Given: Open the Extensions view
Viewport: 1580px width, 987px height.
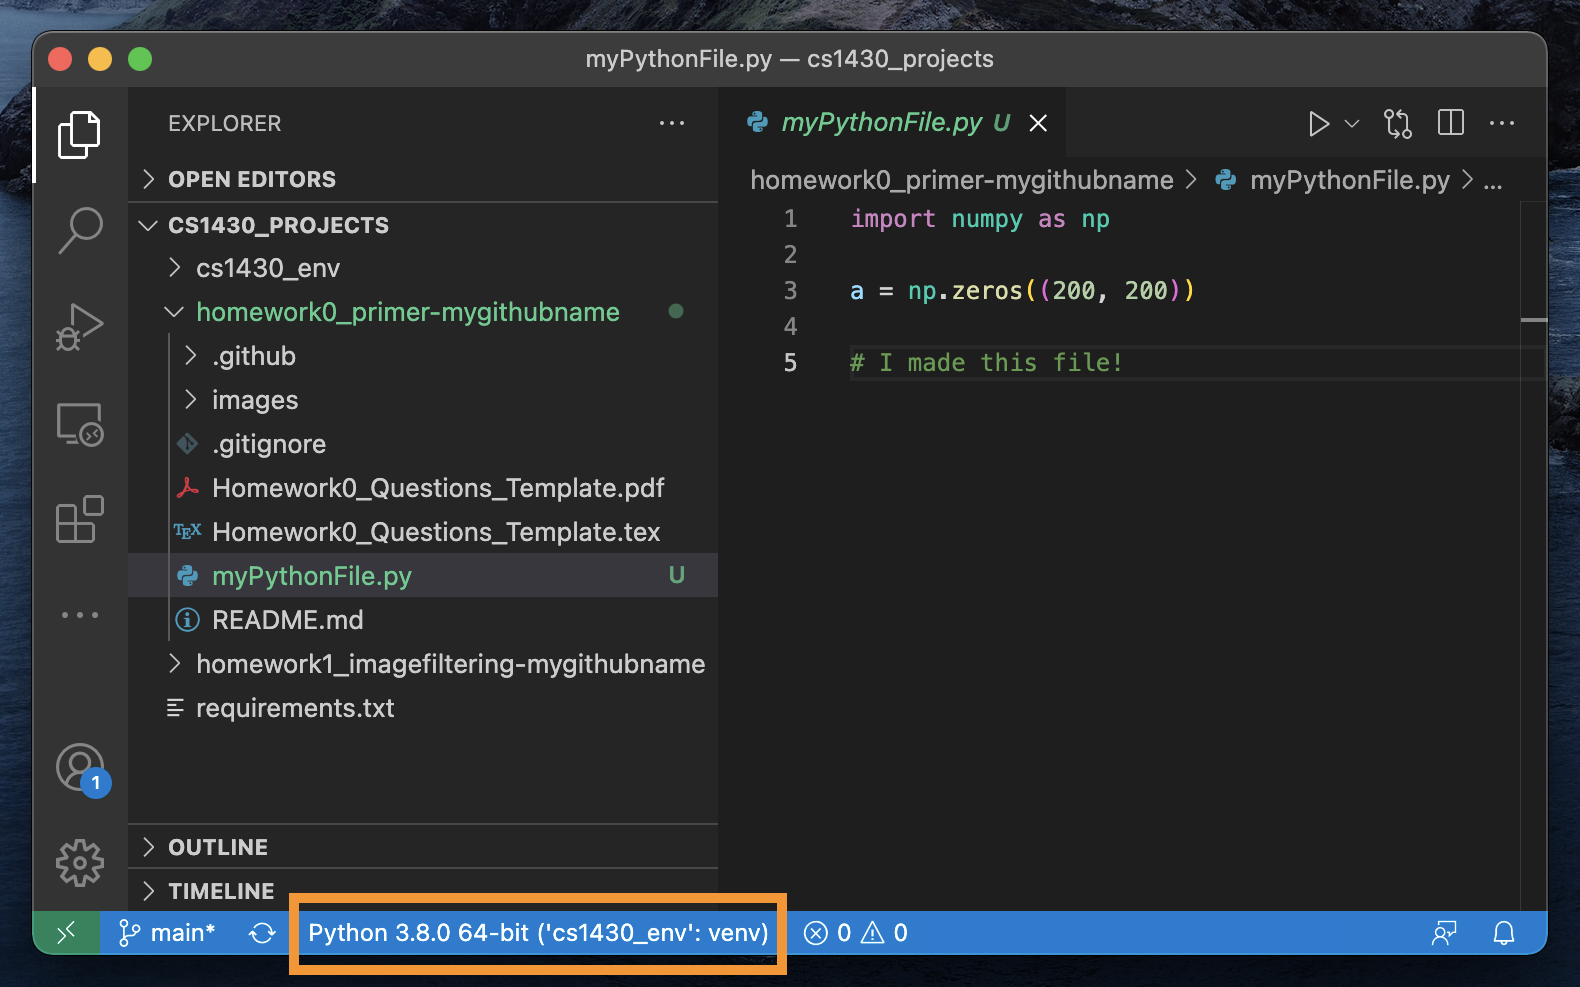Looking at the screenshot, I should pos(80,520).
